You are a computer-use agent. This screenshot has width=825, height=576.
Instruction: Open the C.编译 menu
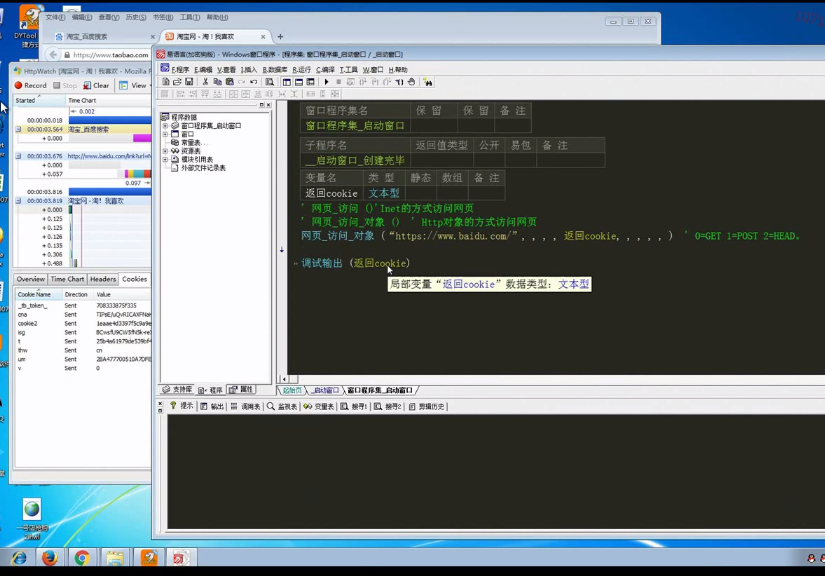[x=325, y=70]
